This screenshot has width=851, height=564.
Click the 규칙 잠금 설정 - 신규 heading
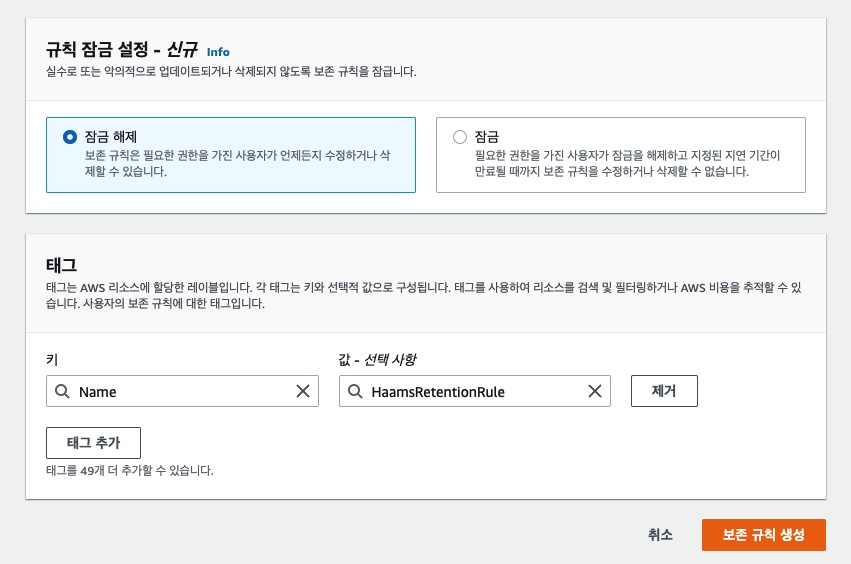point(122,50)
